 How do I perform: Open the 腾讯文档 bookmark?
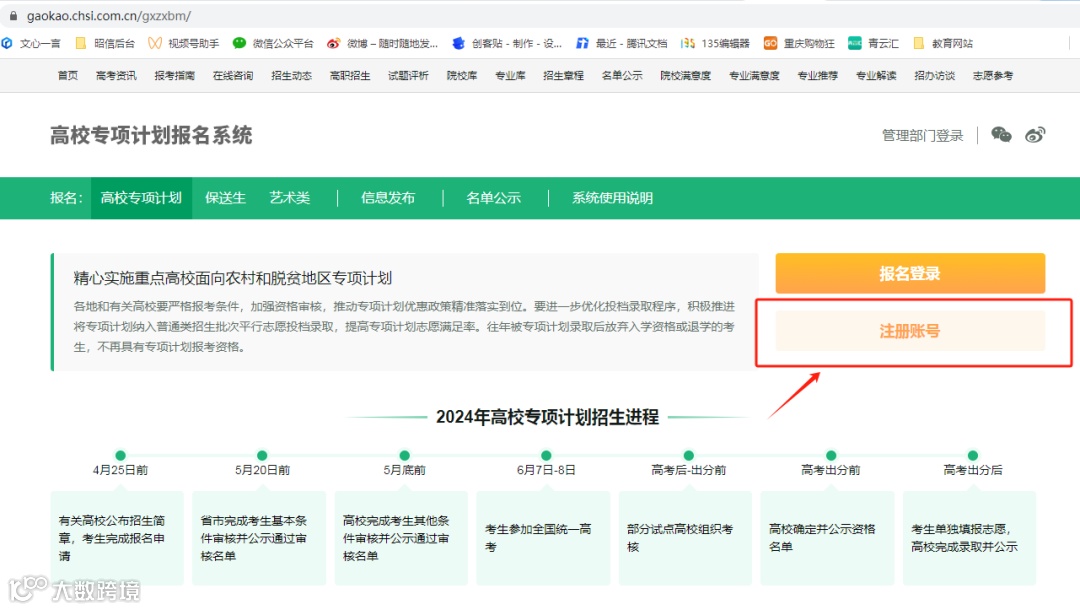pyautogui.click(x=622, y=43)
